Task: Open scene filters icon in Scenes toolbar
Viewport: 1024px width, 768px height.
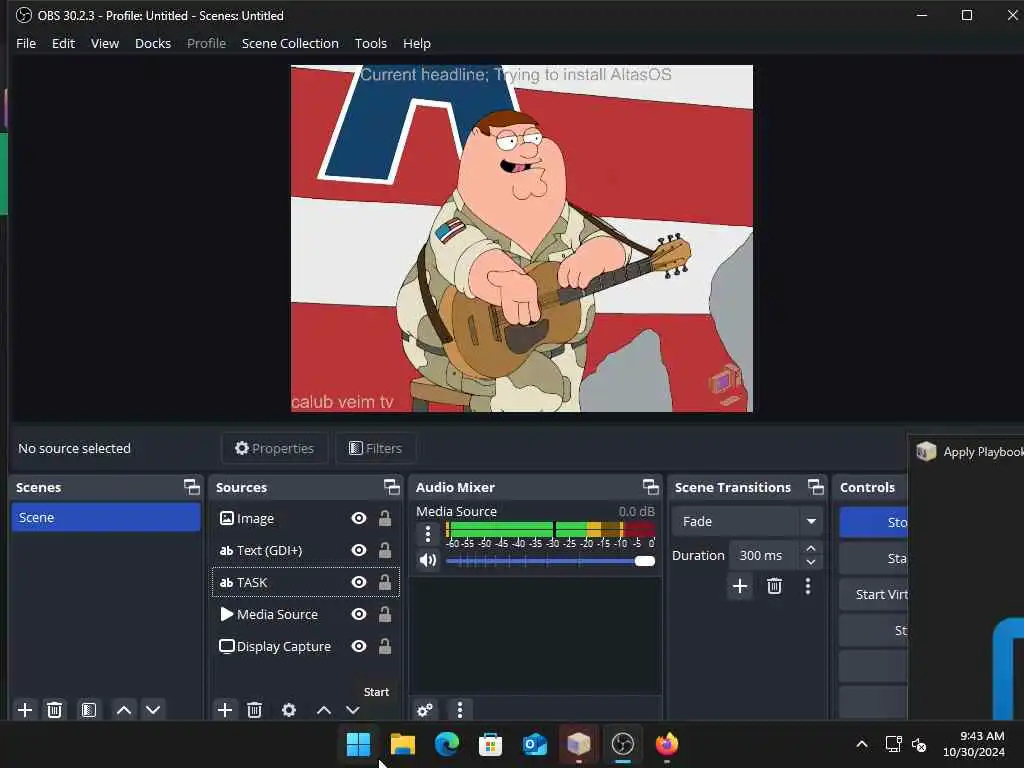Action: click(x=89, y=710)
